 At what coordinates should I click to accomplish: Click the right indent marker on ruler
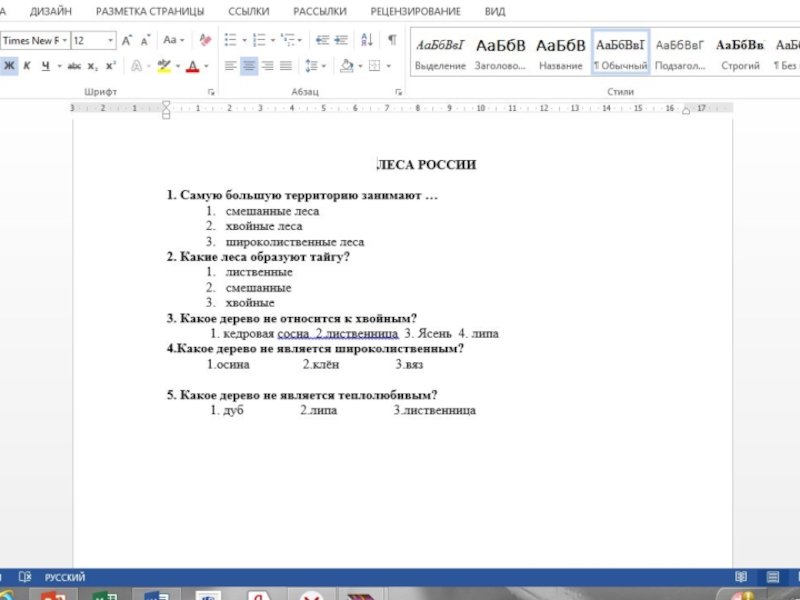686,110
